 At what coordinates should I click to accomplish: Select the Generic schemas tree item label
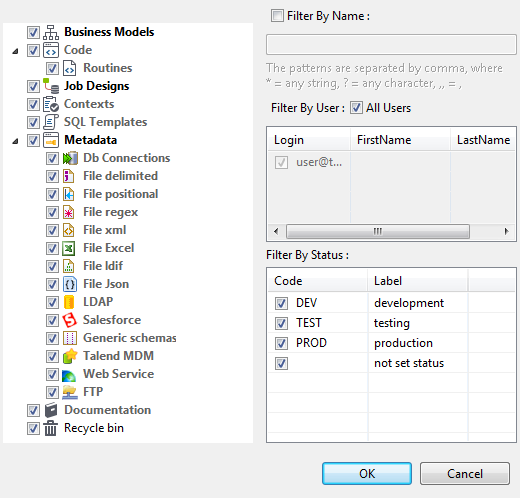click(x=130, y=338)
